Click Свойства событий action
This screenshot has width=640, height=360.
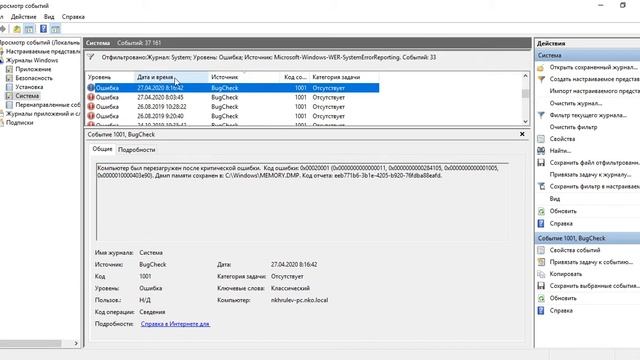pos(575,250)
